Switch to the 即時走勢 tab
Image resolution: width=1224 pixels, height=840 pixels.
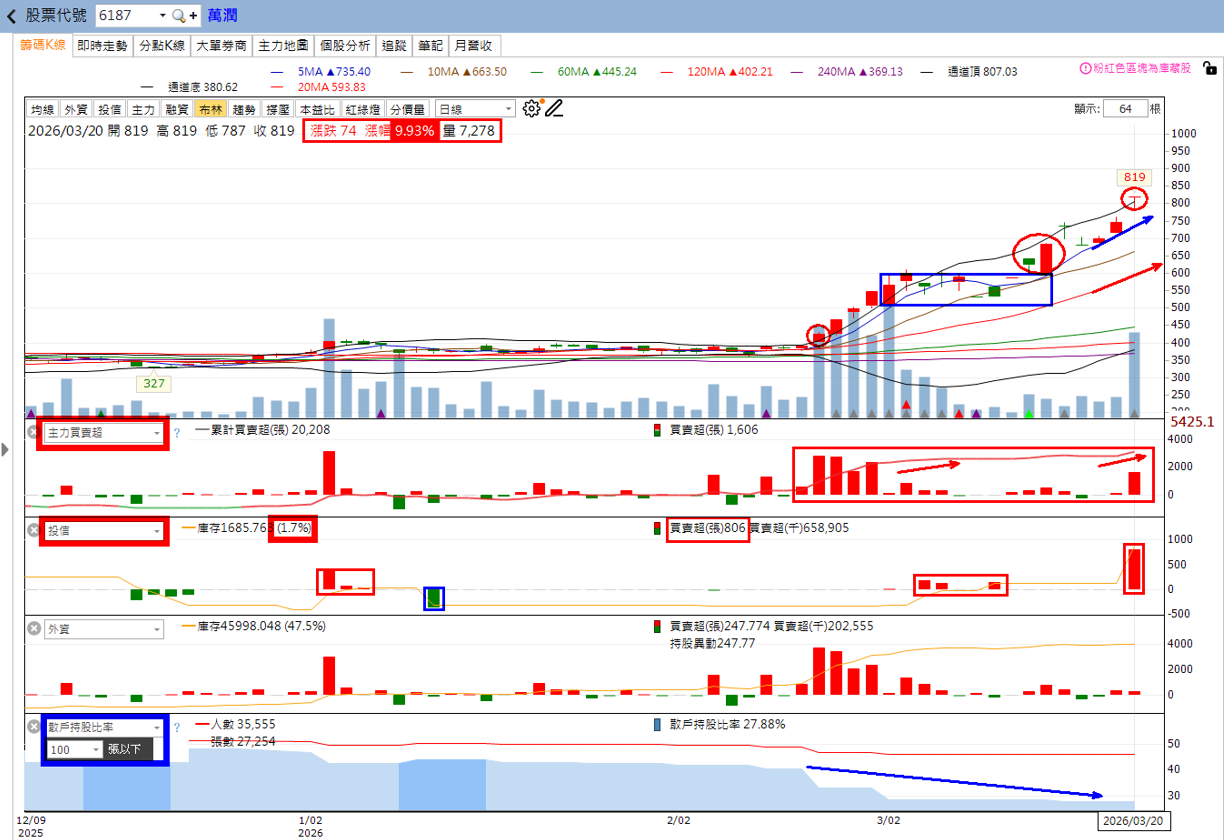pyautogui.click(x=102, y=45)
